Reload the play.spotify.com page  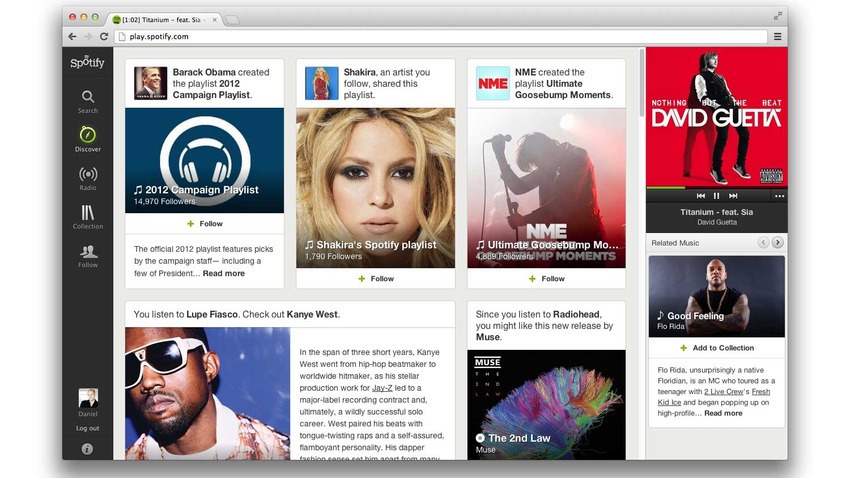(x=104, y=36)
